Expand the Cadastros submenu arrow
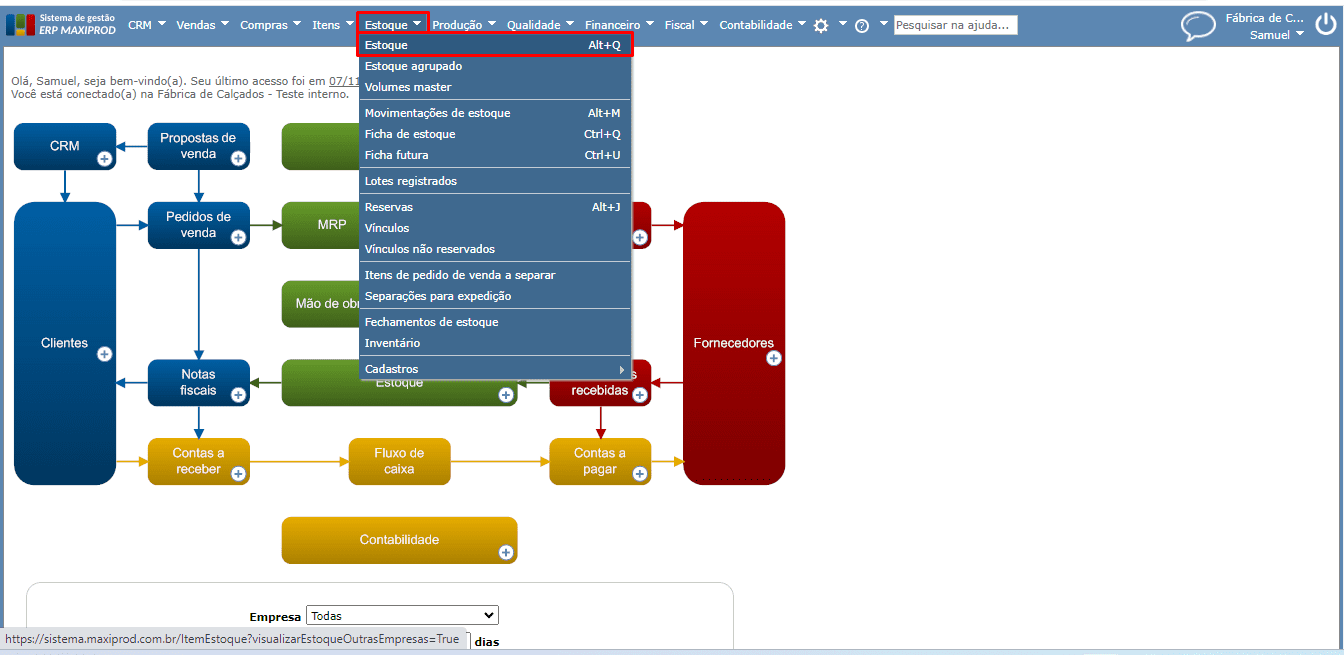Screen dimensions: 1344x655 (x=622, y=369)
